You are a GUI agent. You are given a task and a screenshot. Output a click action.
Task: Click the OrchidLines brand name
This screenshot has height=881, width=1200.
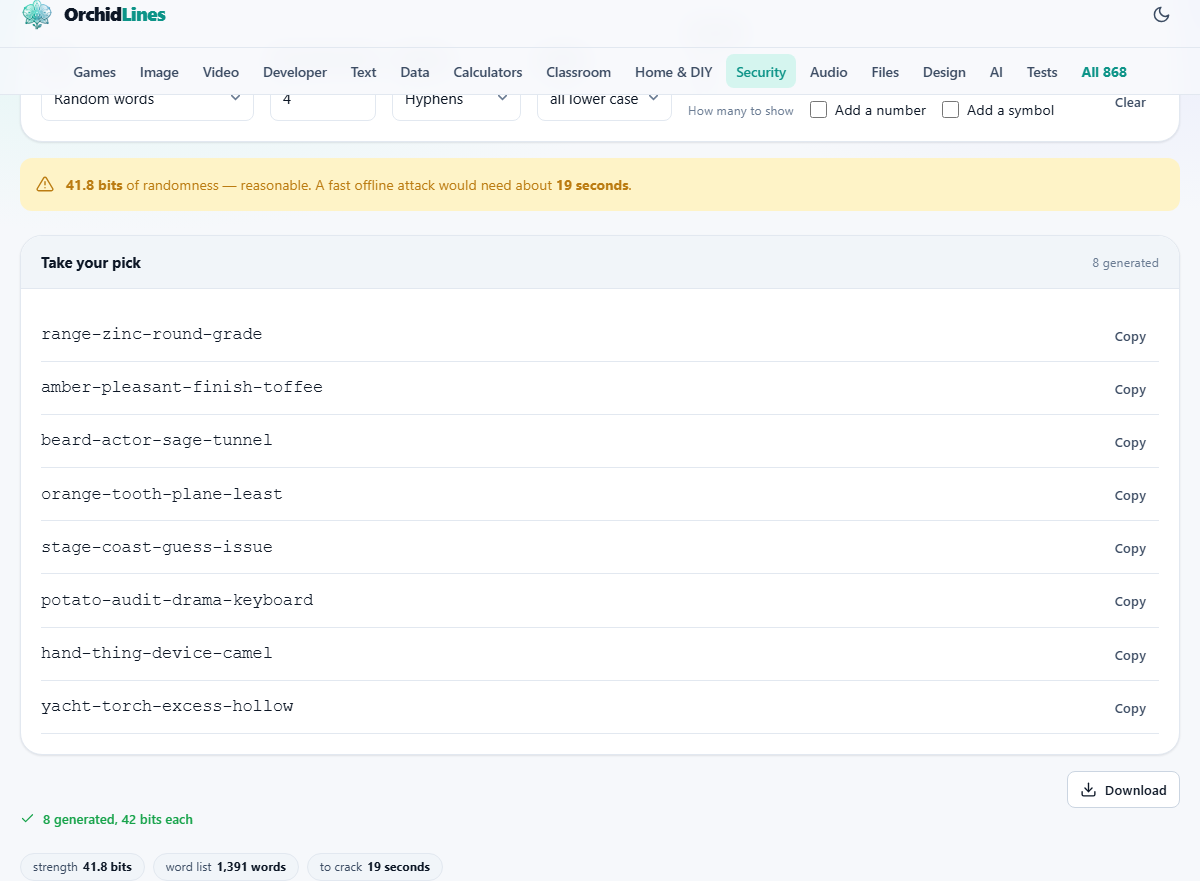click(115, 14)
